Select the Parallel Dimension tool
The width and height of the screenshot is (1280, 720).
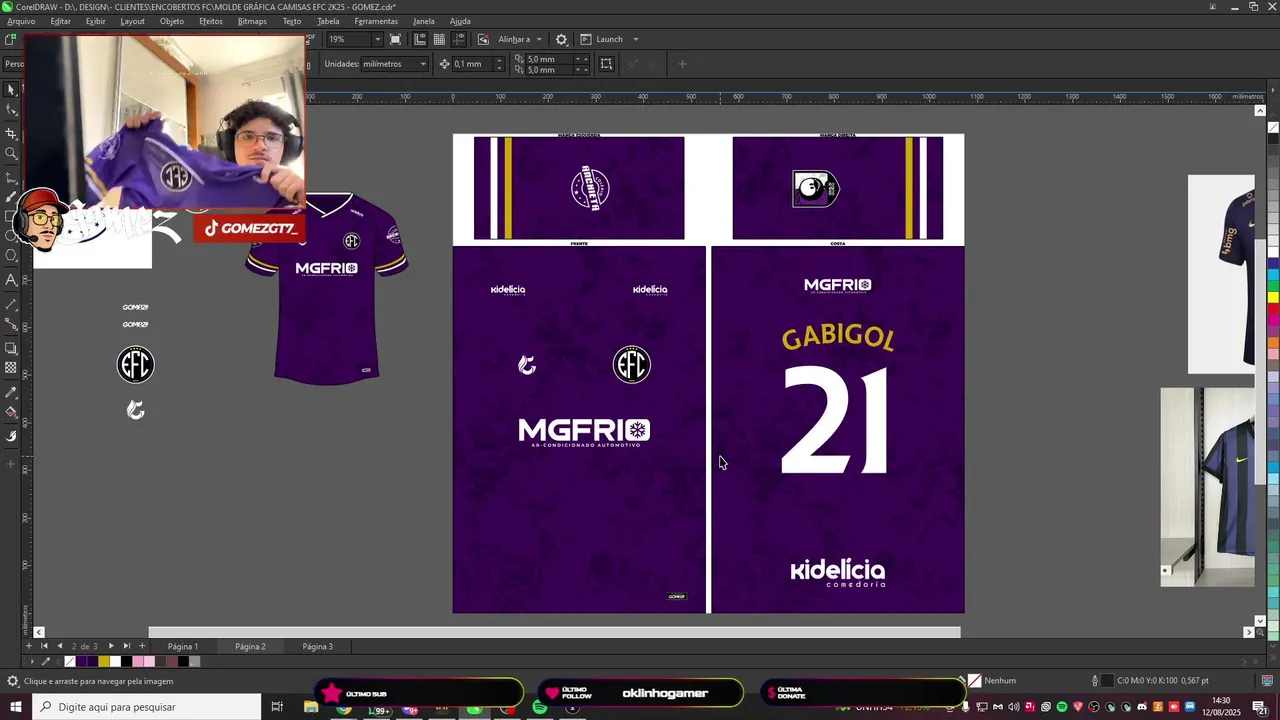tap(11, 303)
